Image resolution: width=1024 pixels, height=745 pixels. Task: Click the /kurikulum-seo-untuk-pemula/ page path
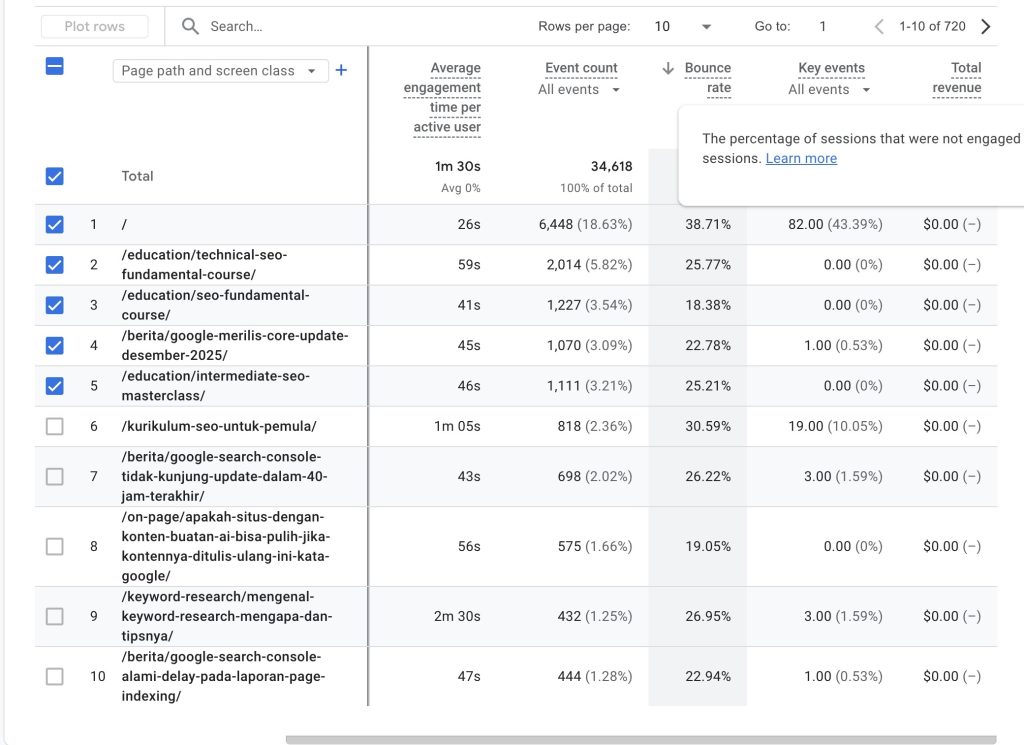(219, 426)
